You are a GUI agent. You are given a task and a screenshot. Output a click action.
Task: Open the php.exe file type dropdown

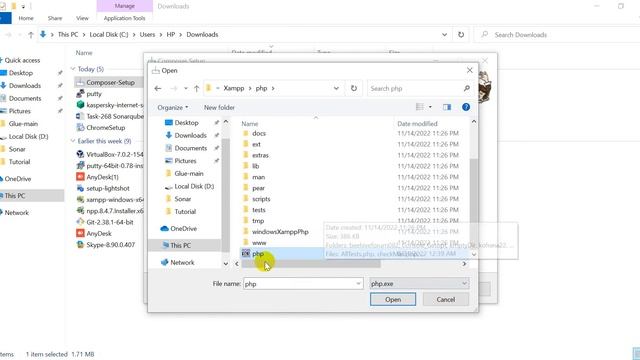click(x=419, y=284)
